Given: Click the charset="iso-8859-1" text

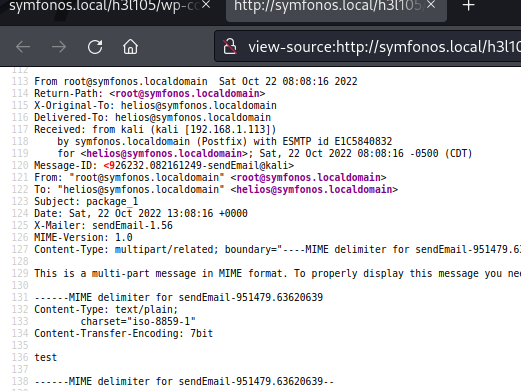Looking at the screenshot, I should (138, 321).
